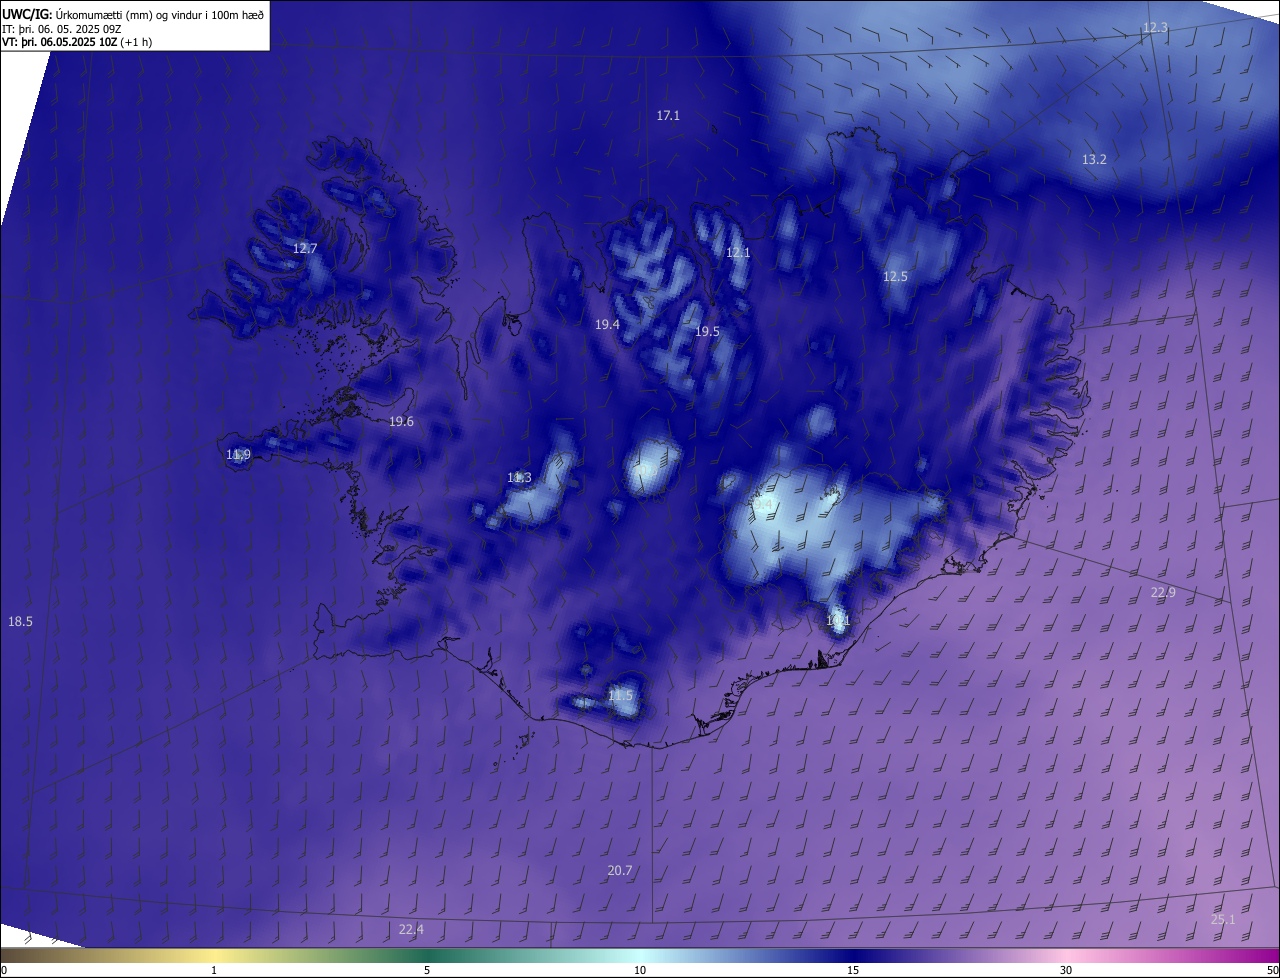
Task: Click the 10 tick on the color scale
Action: click(640, 971)
